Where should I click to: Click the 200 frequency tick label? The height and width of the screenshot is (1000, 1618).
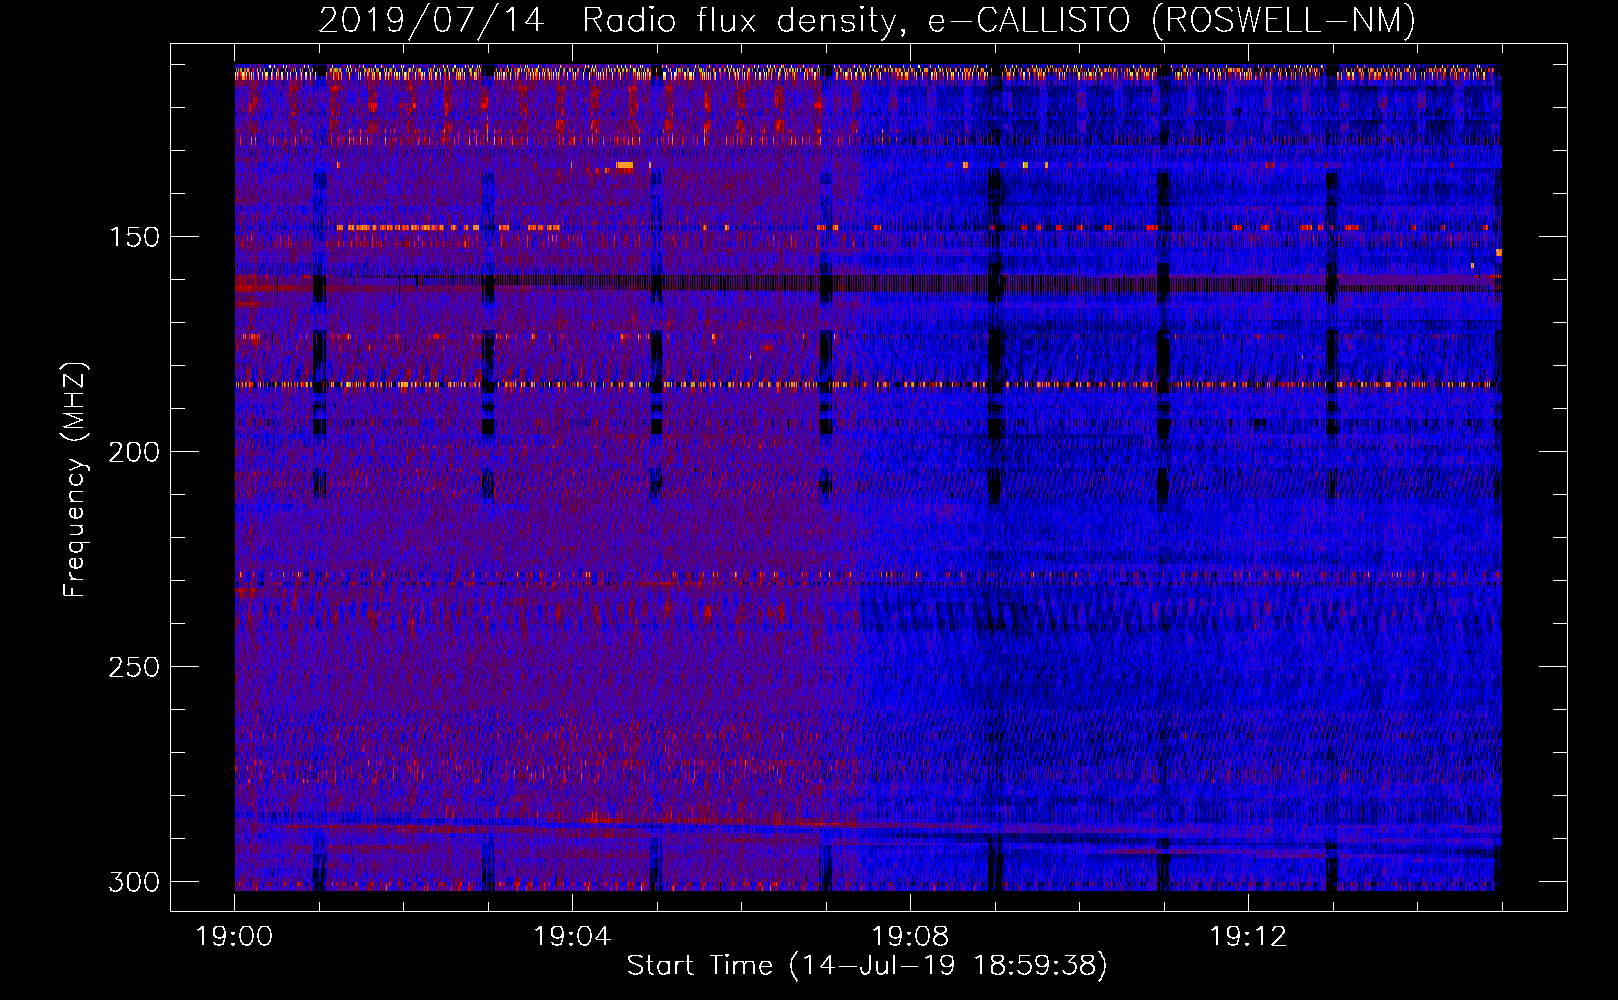[x=134, y=452]
